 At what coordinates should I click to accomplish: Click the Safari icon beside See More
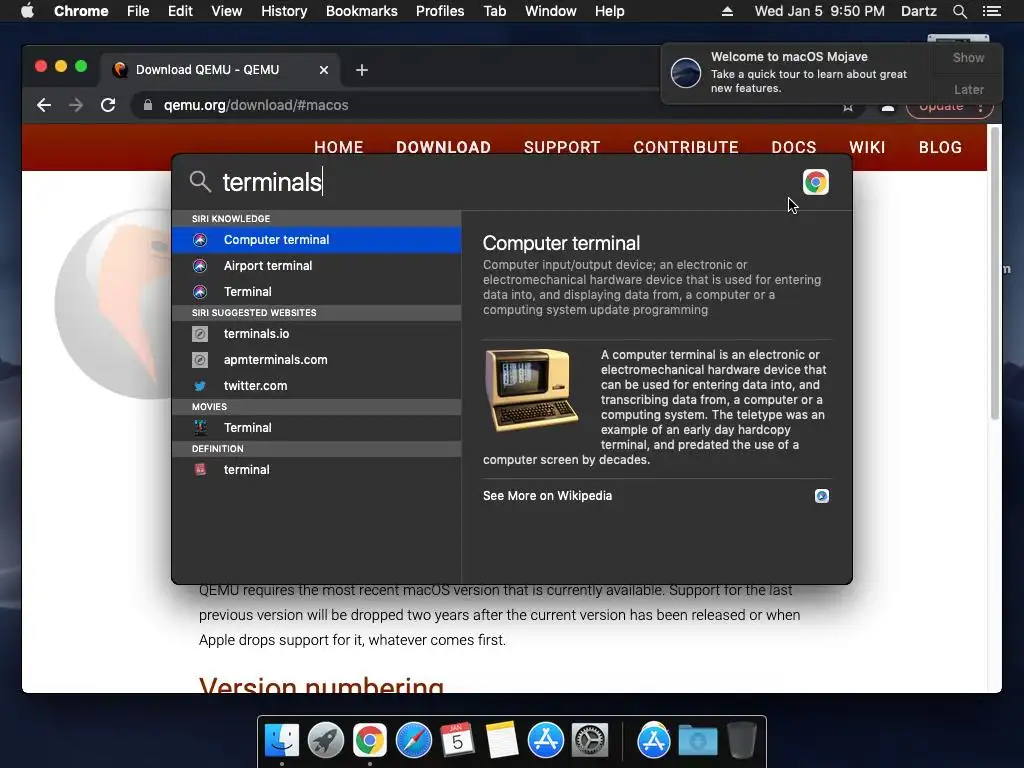point(822,496)
